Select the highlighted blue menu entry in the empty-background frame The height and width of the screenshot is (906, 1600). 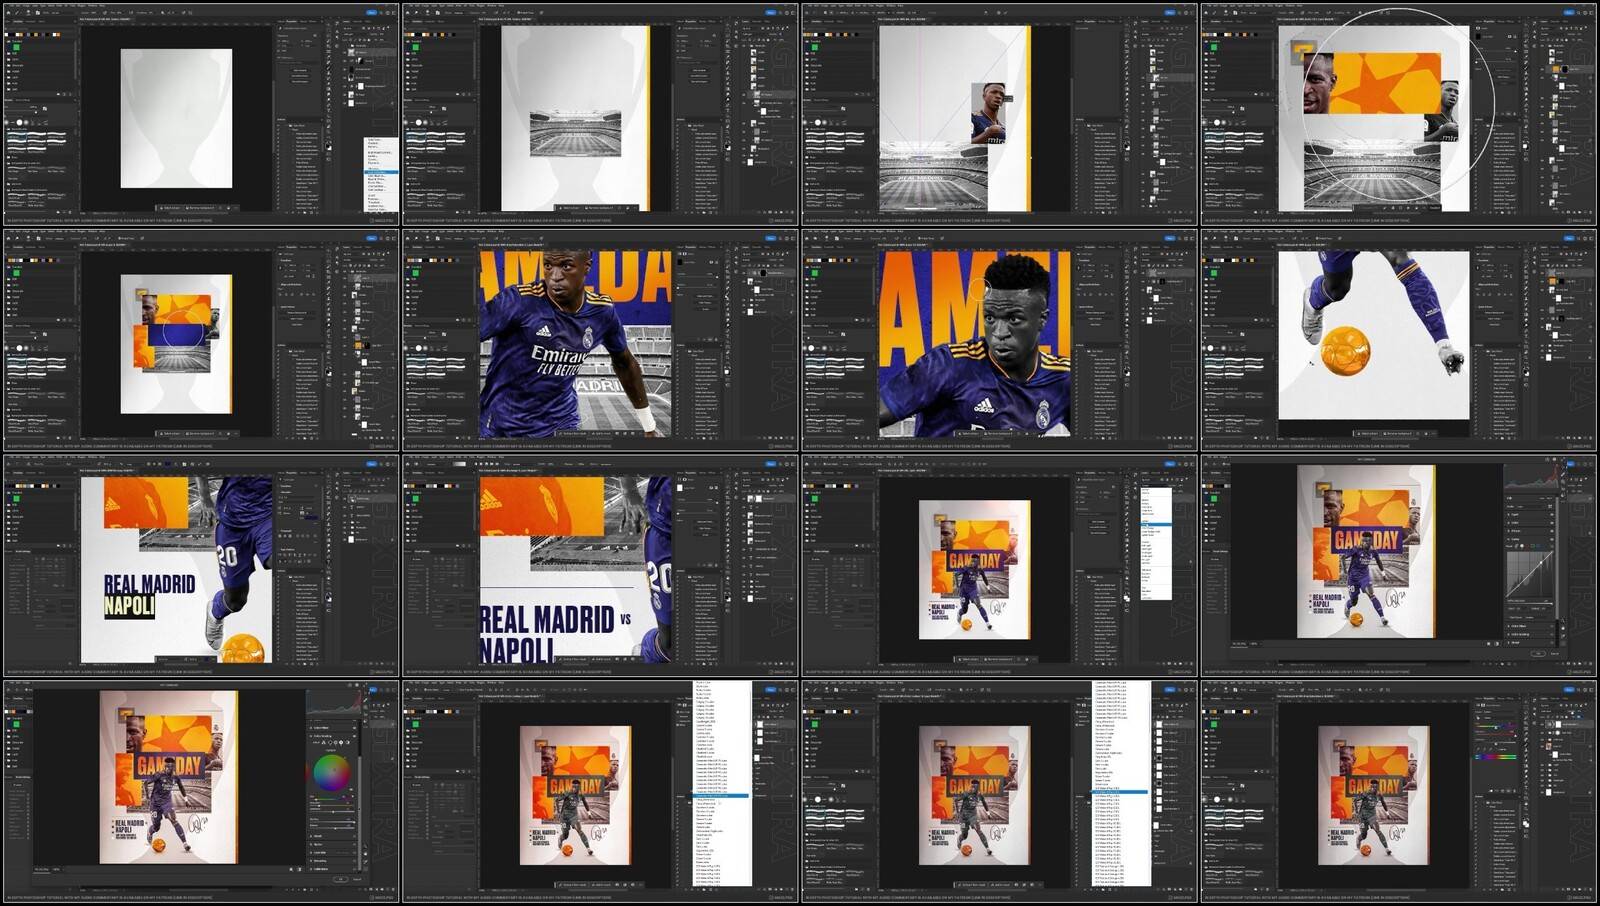point(380,172)
